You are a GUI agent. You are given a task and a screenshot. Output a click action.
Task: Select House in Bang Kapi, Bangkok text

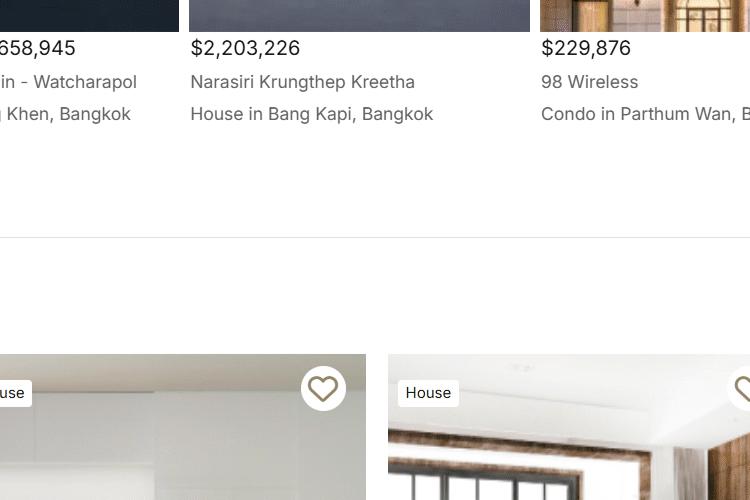coord(311,114)
